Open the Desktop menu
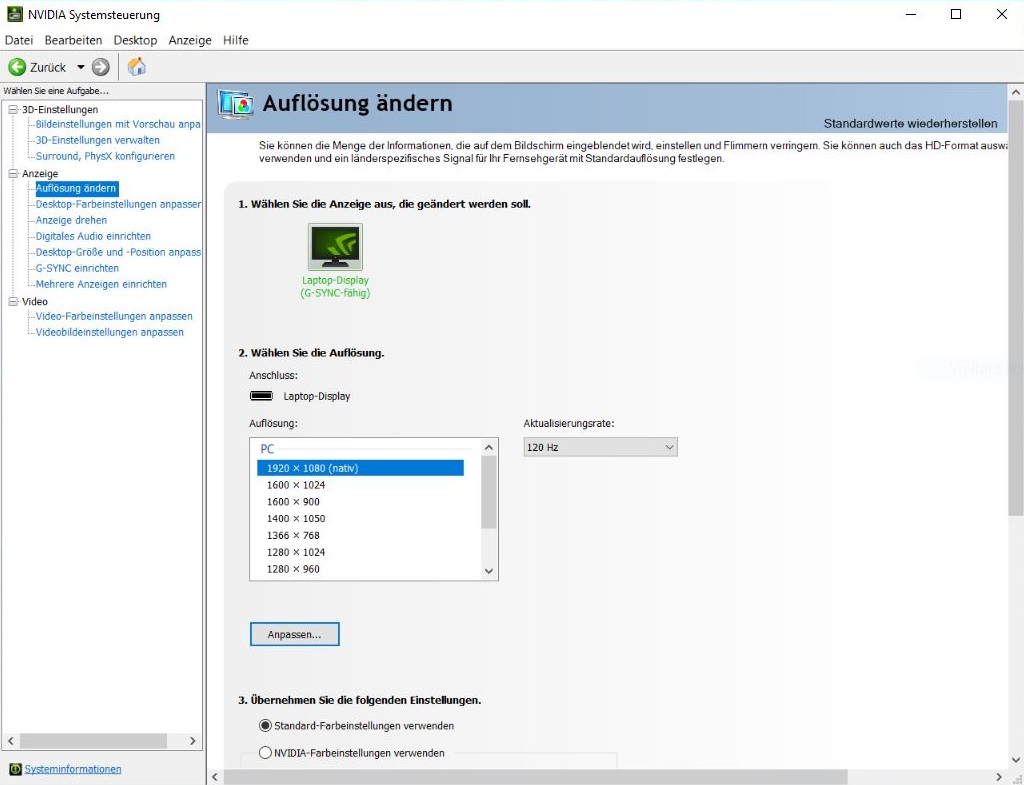Viewport: 1024px width, 785px height. pos(135,40)
